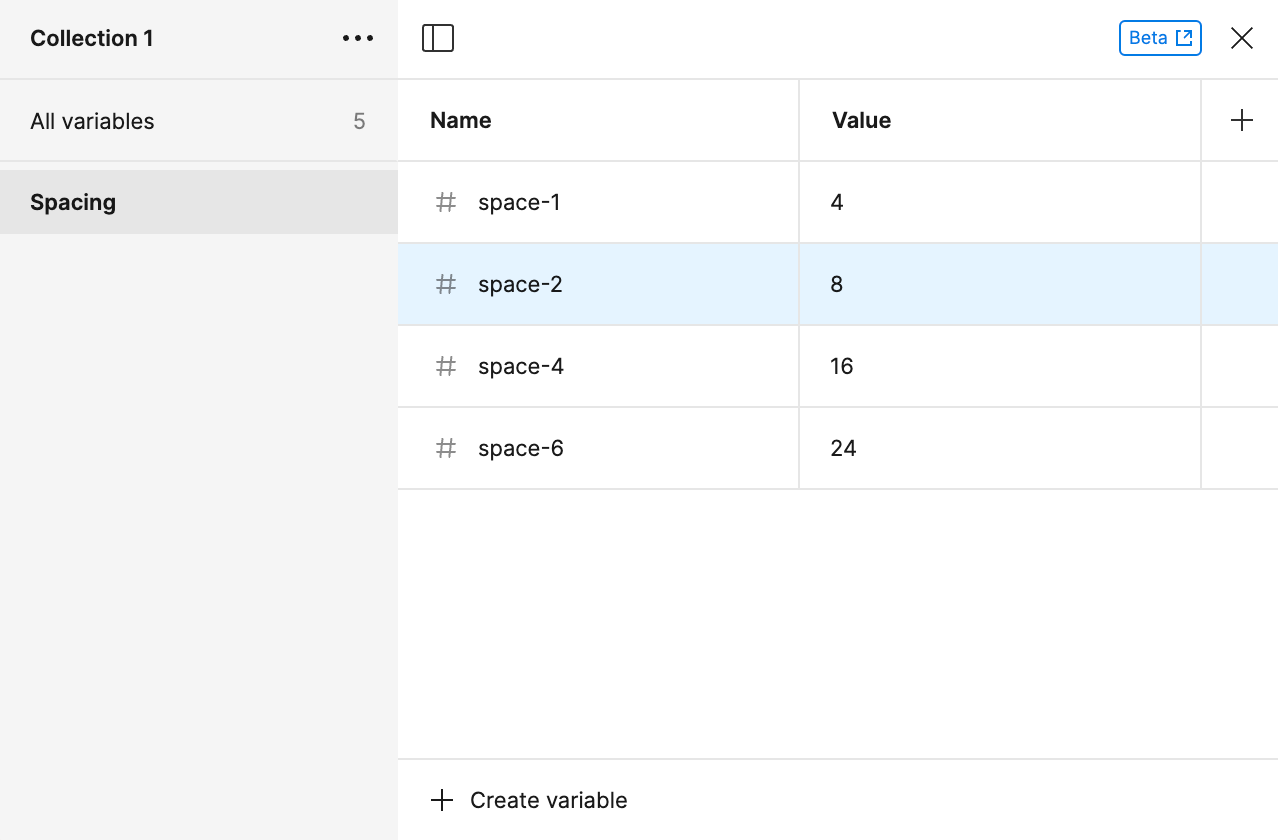This screenshot has width=1278, height=840.
Task: Select All variables in the sidebar
Action: 93,120
